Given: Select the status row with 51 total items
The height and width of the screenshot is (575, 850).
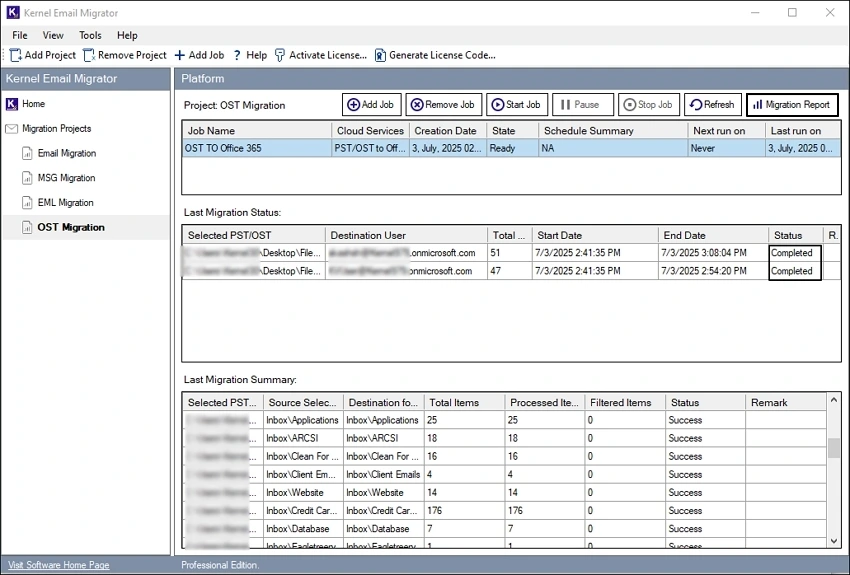Looking at the screenshot, I should click(511, 253).
